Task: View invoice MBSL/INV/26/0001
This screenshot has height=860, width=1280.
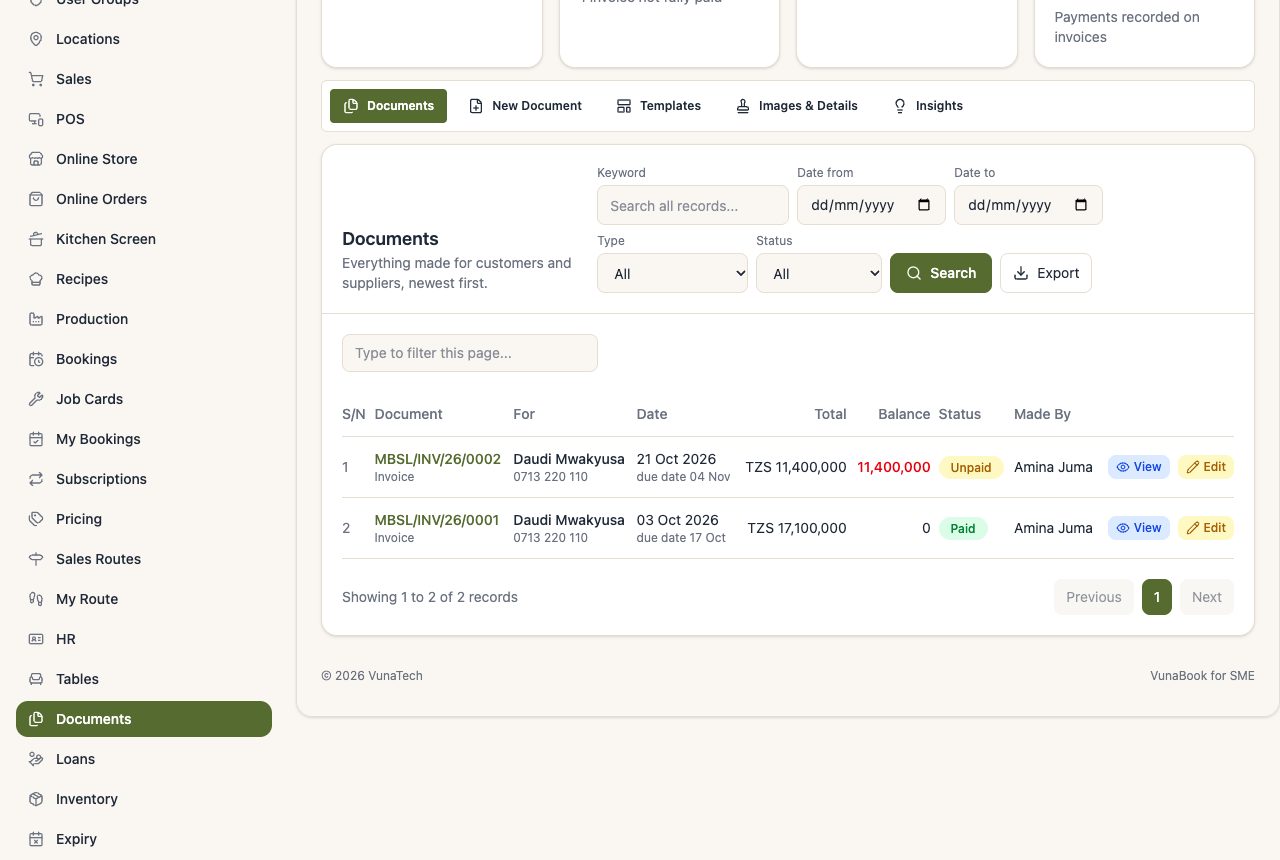Action: tap(1139, 528)
